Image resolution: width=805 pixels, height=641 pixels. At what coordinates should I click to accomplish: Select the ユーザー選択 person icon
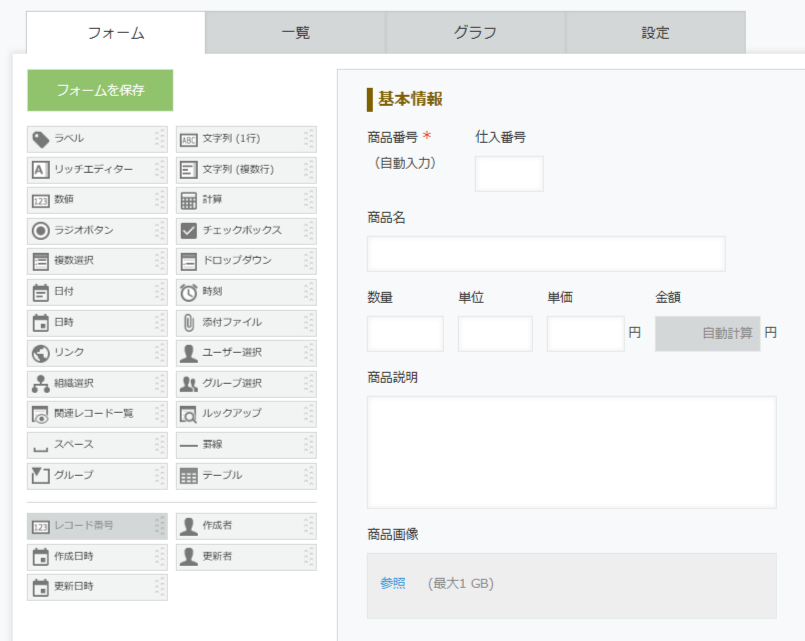tap(188, 353)
